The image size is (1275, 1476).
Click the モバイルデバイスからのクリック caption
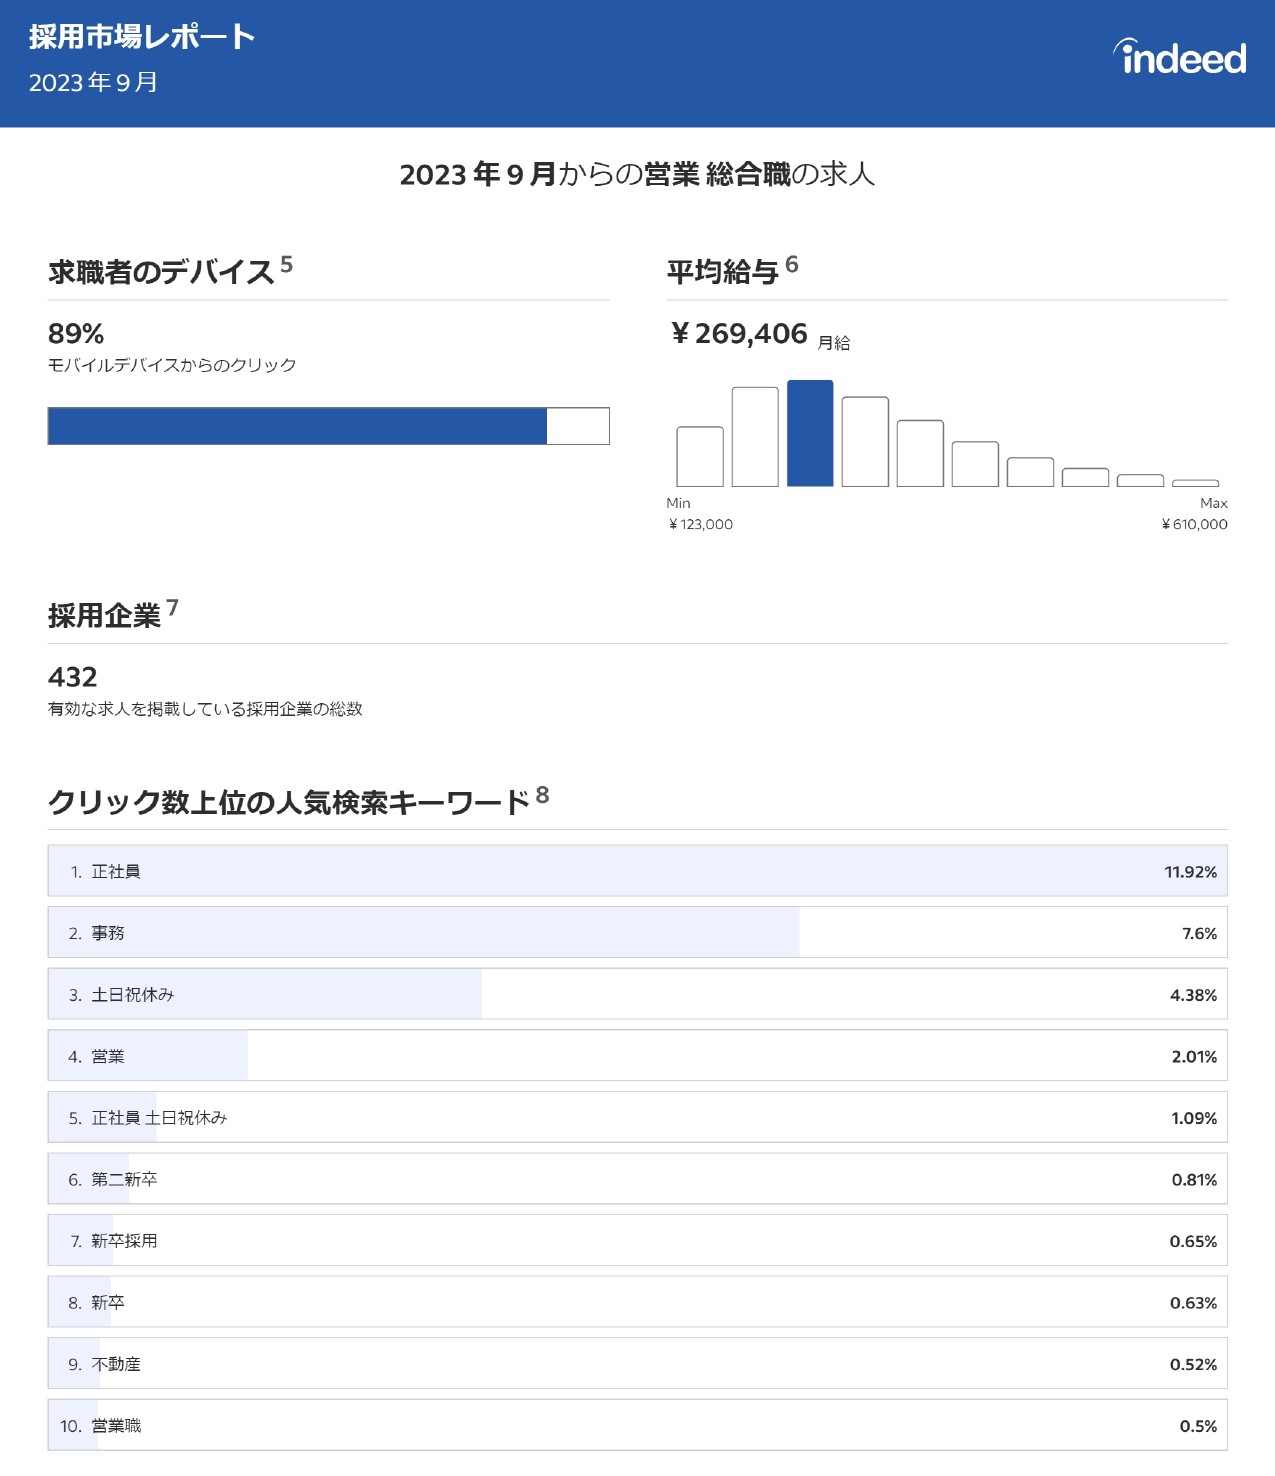pos(172,365)
